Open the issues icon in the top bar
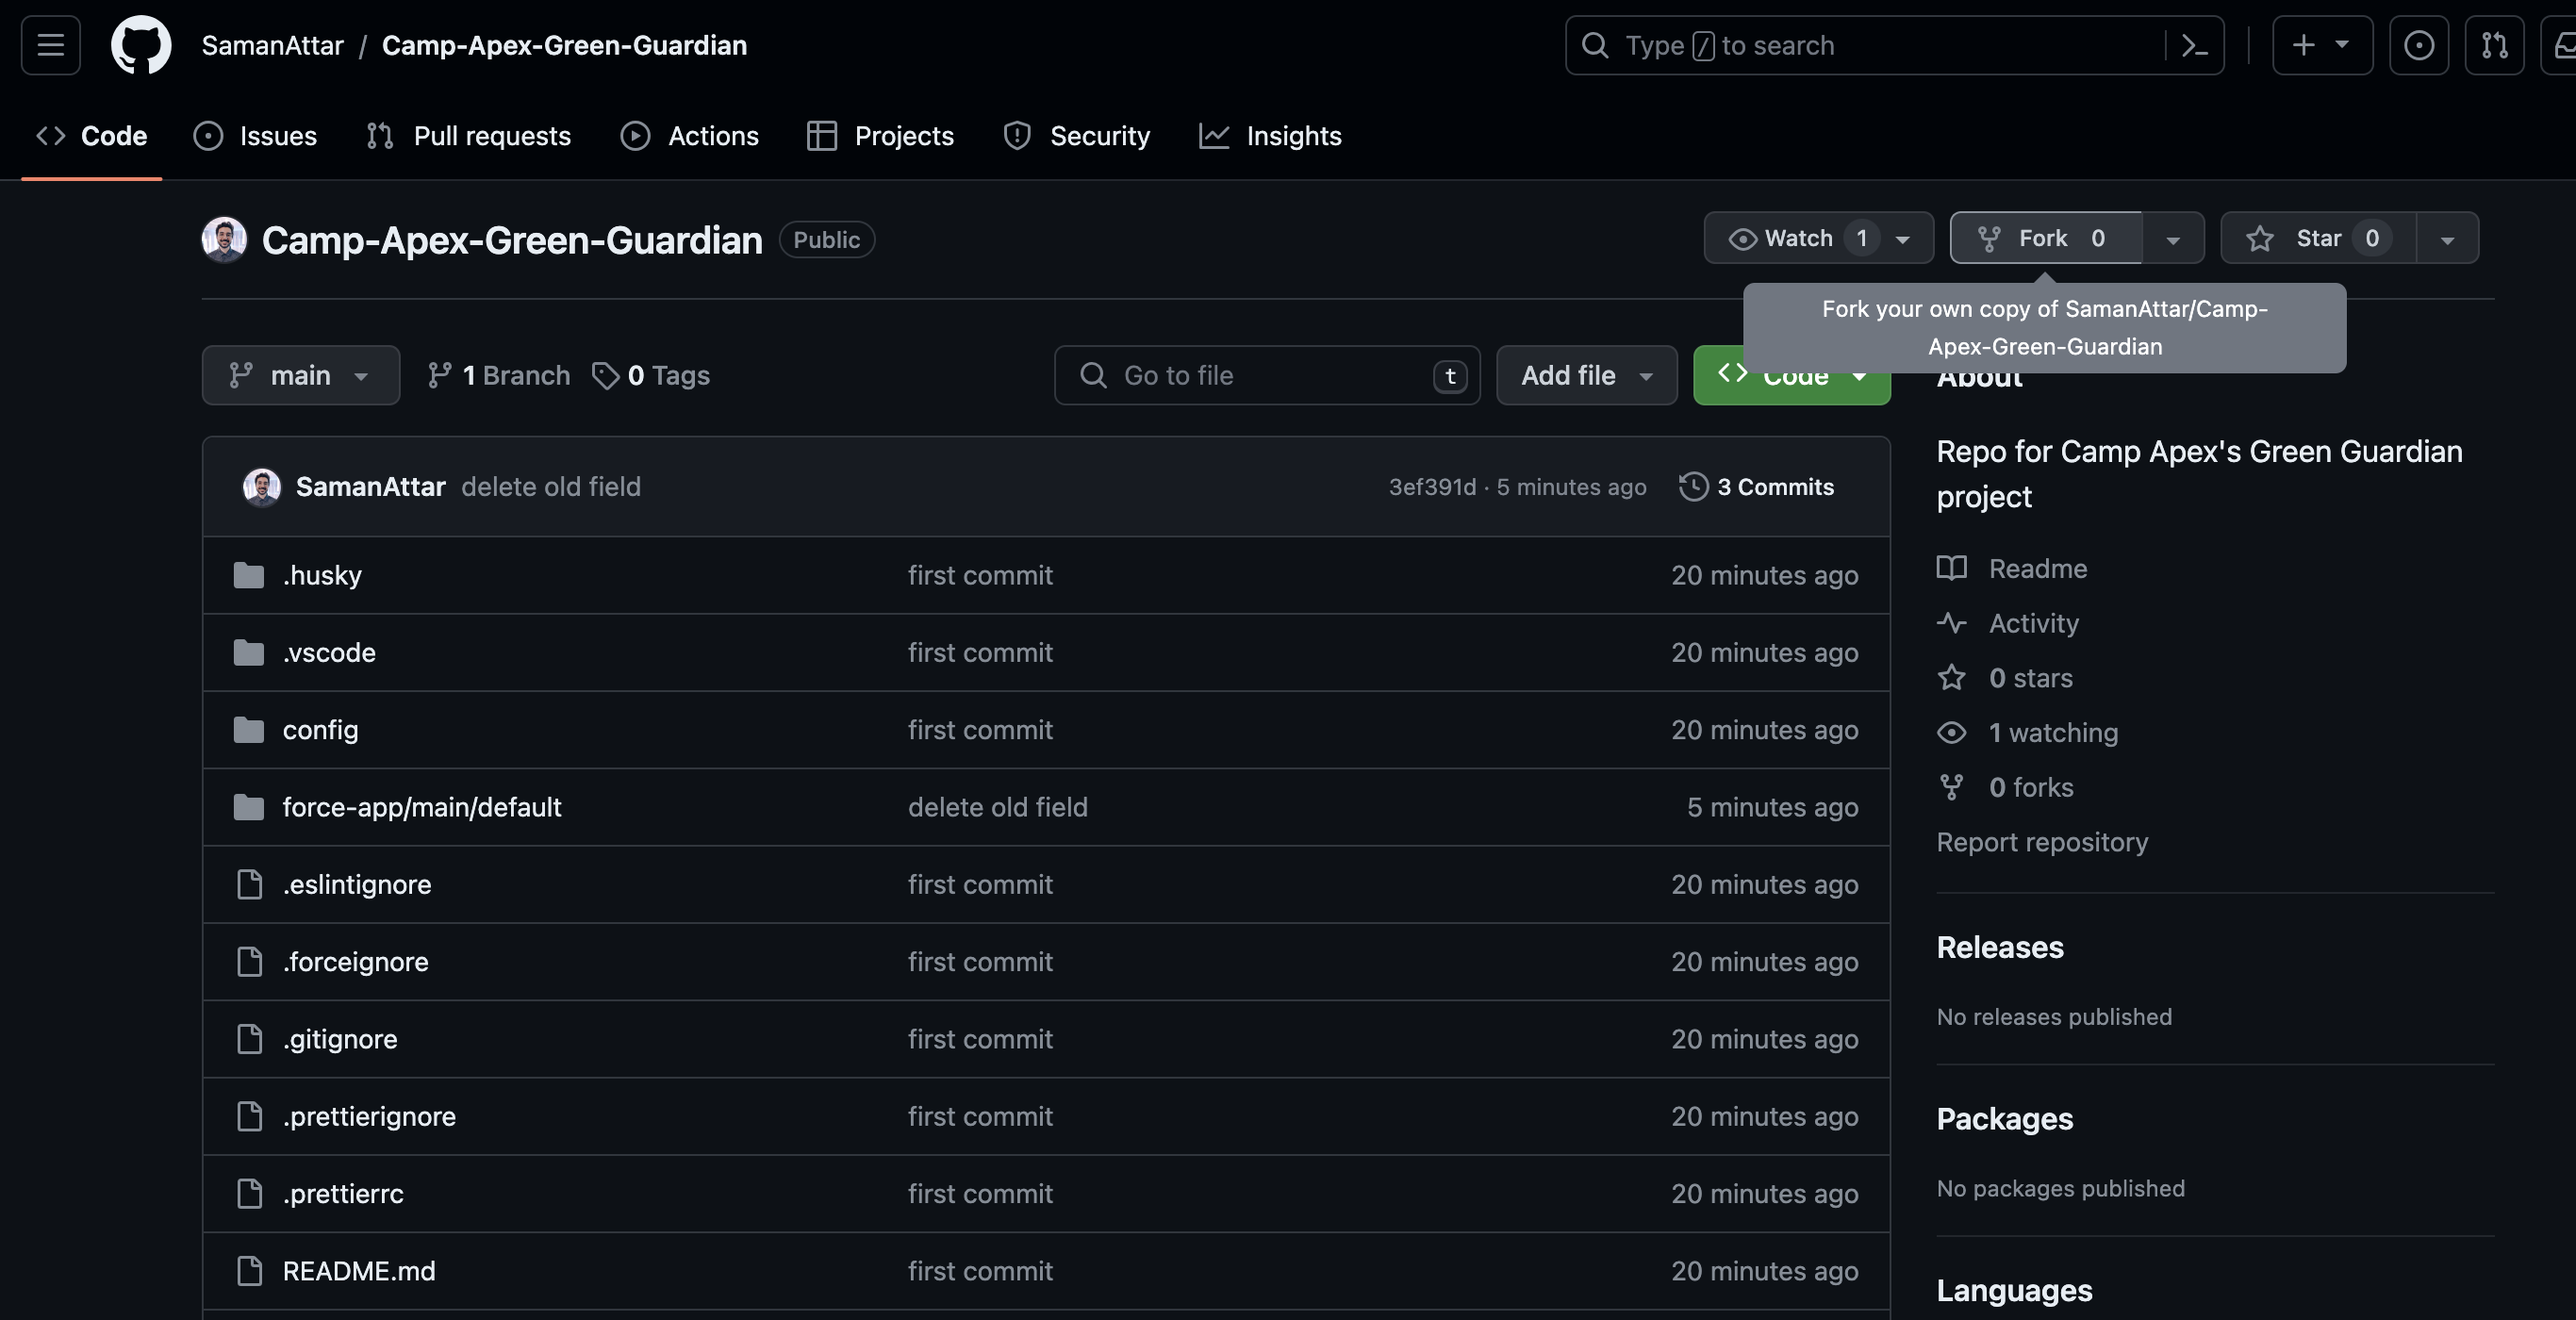This screenshot has width=2576, height=1320. click(x=2418, y=45)
